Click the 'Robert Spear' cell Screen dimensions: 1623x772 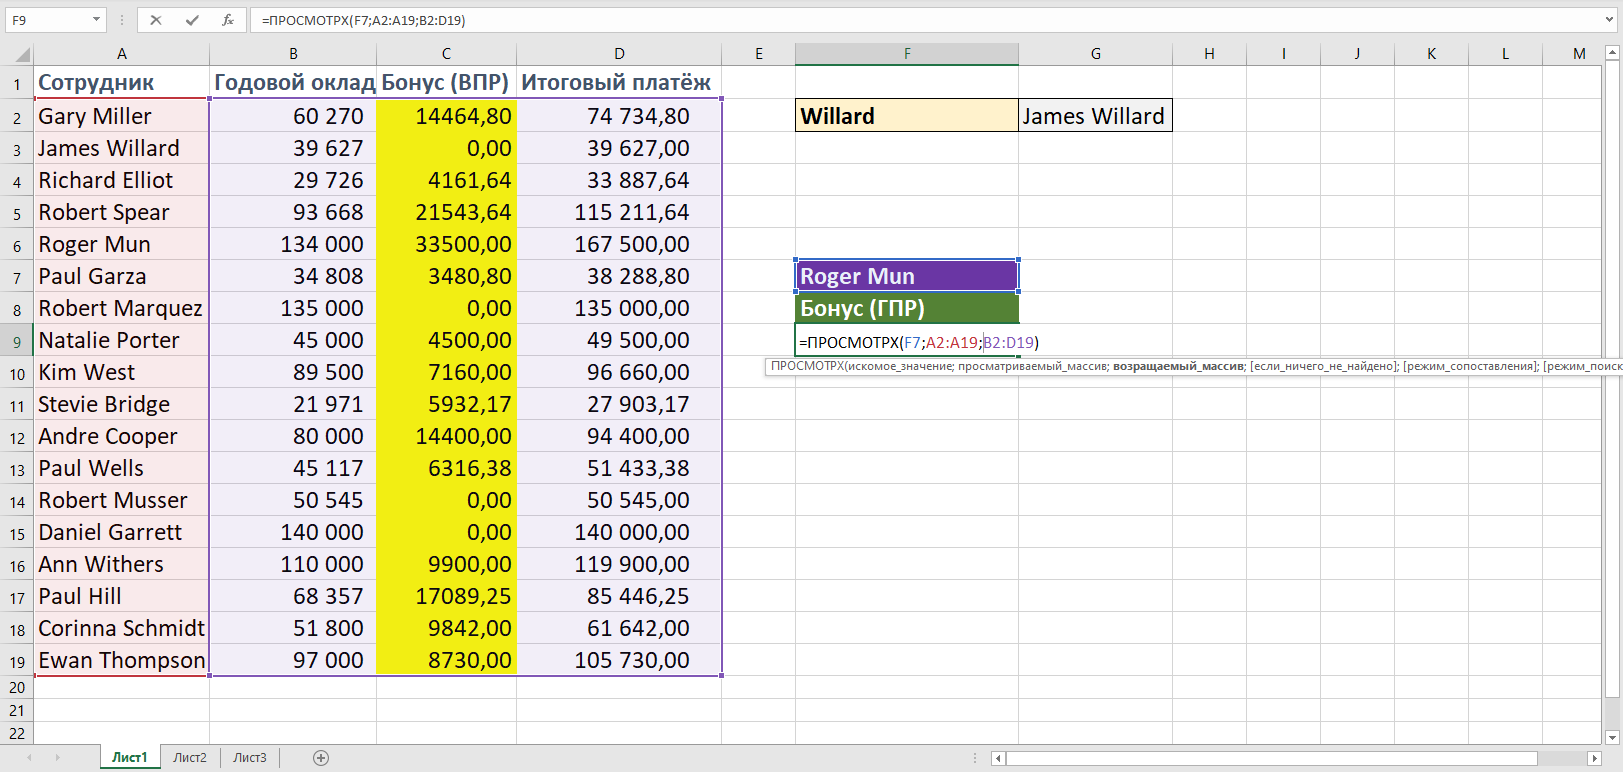[x=121, y=212]
